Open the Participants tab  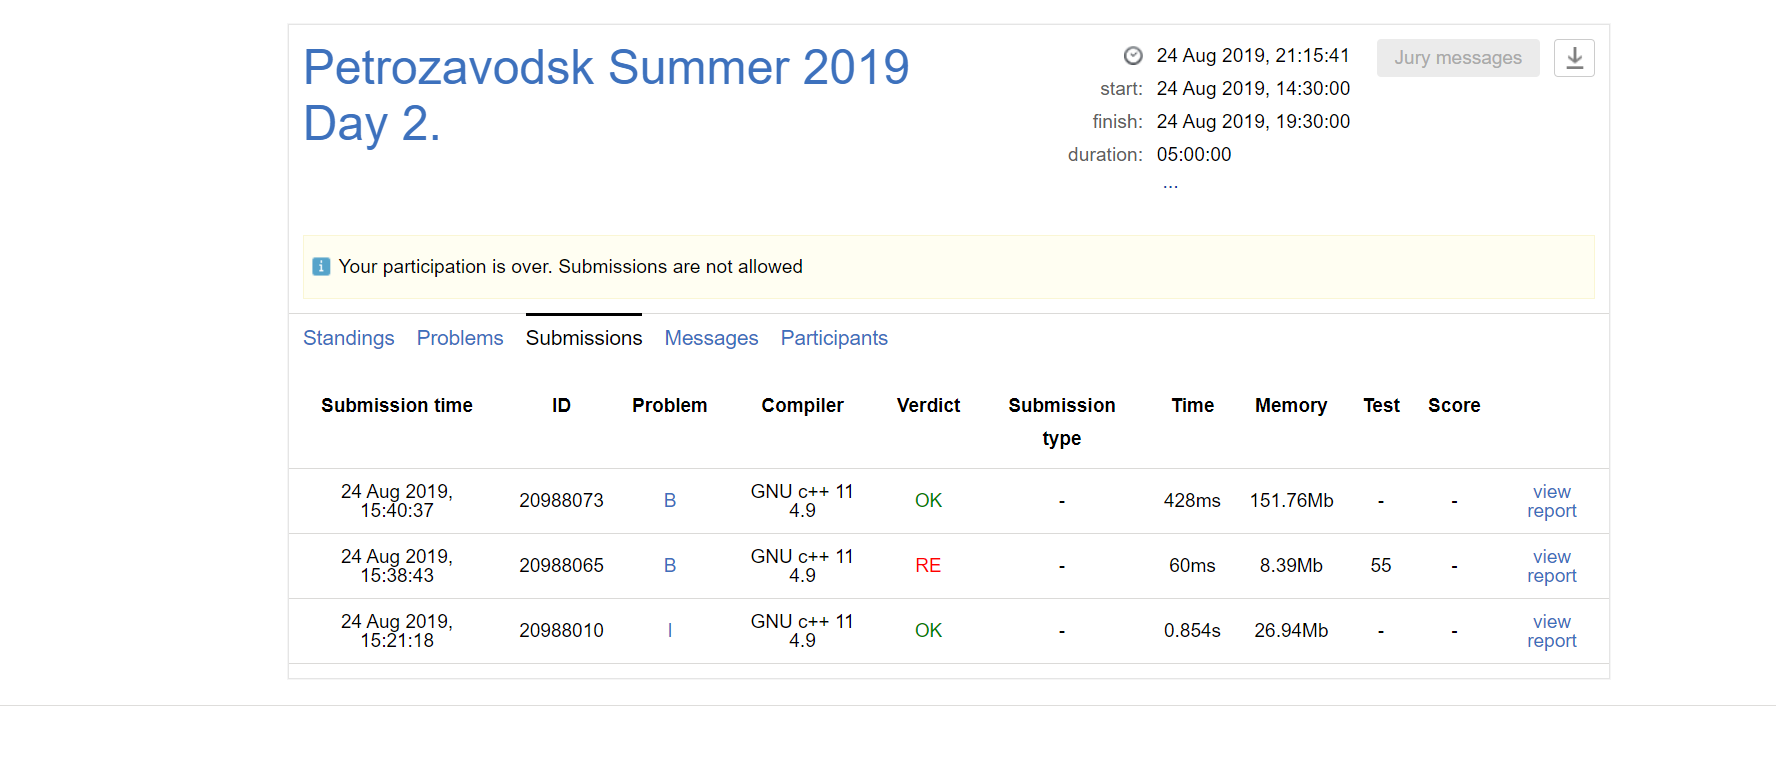[834, 338]
